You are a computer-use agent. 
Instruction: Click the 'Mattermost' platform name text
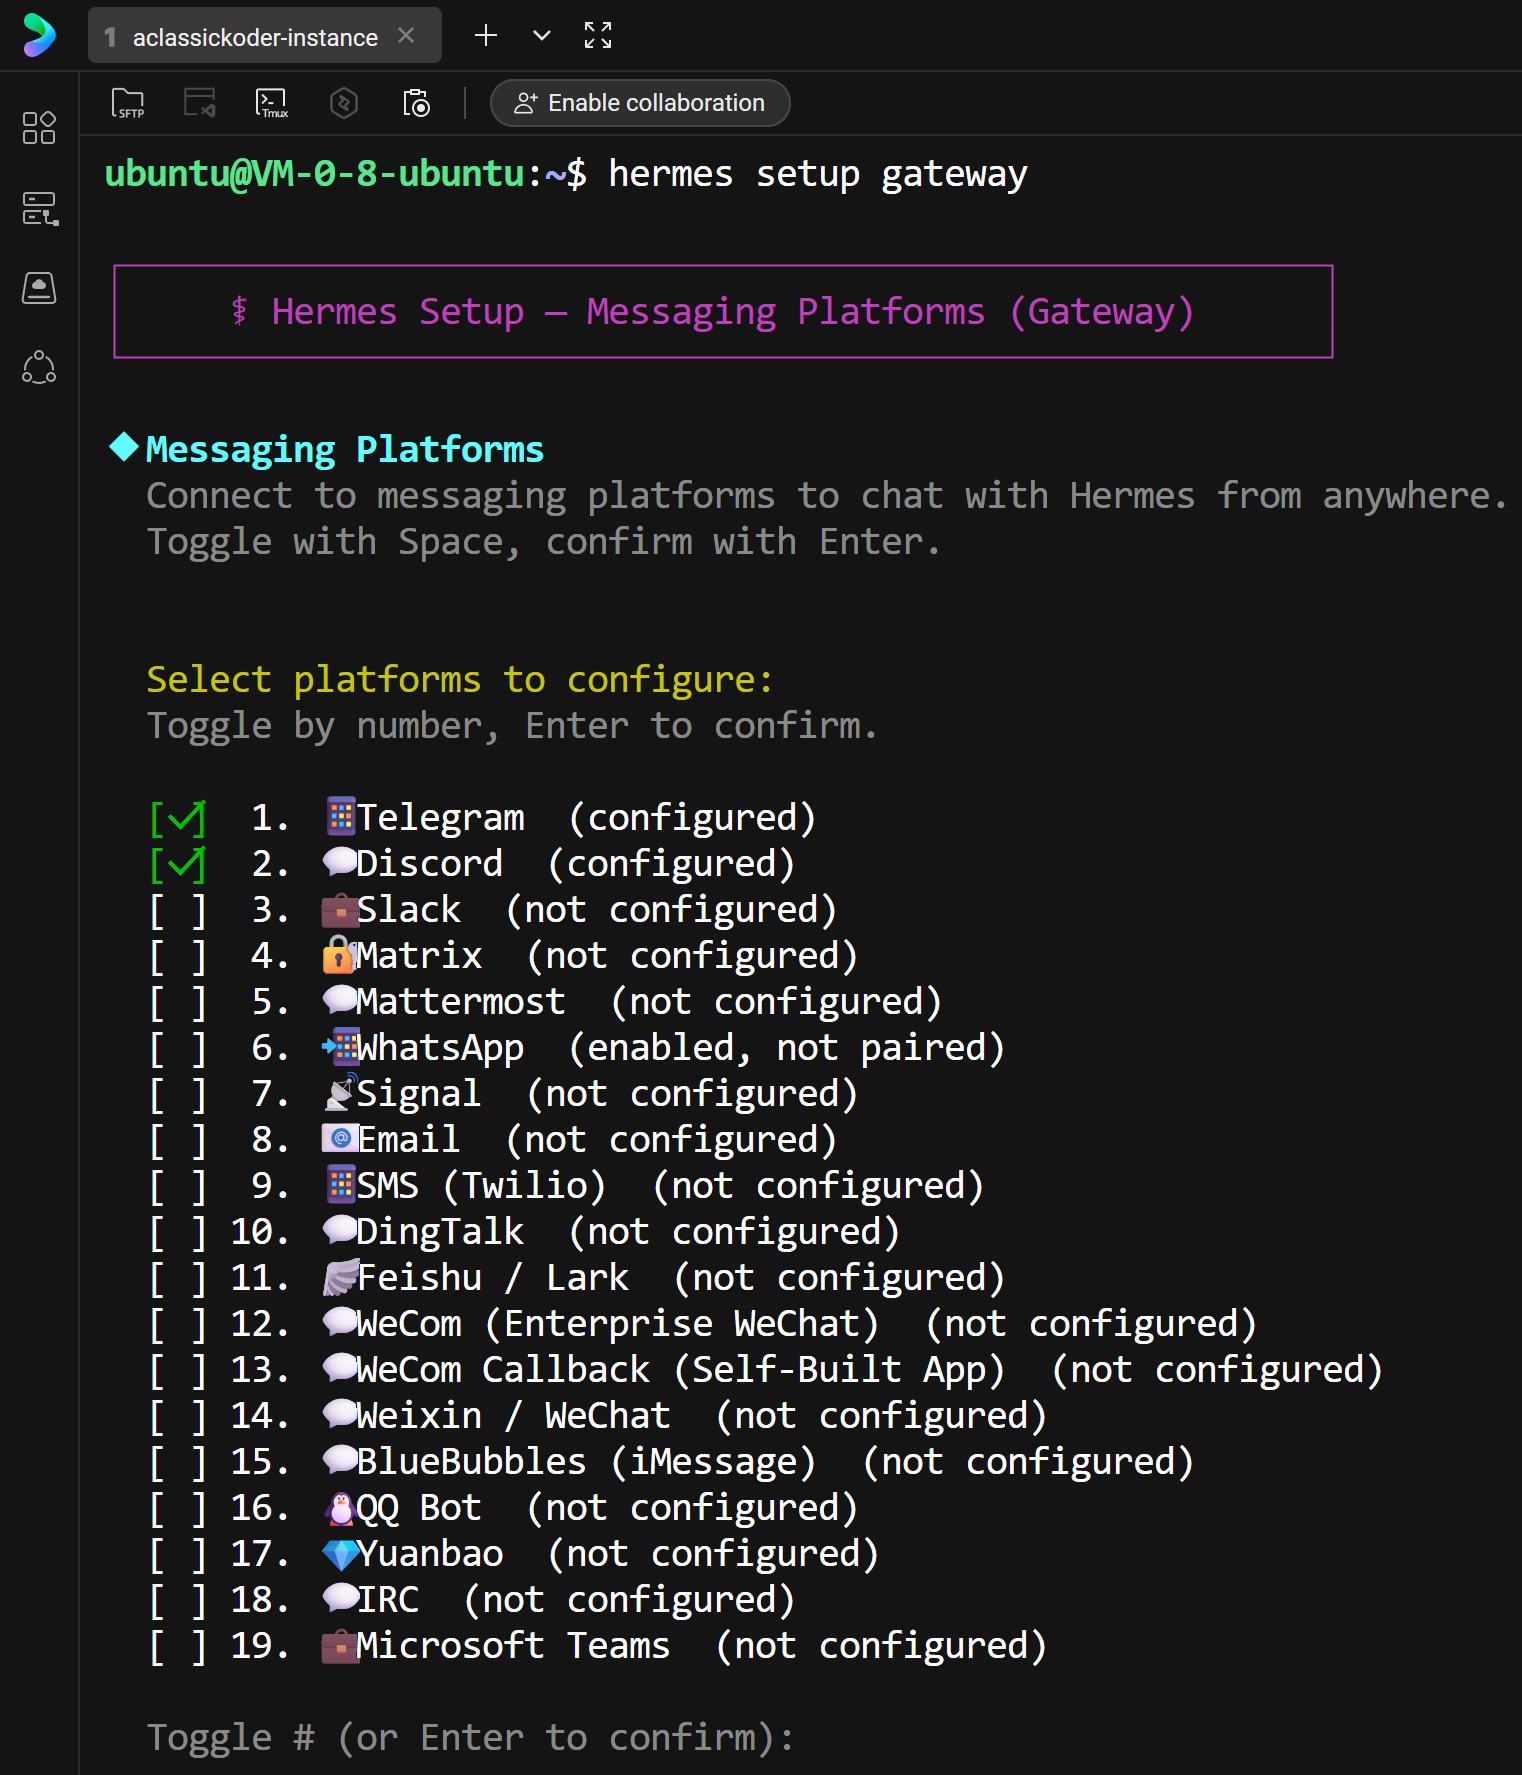click(461, 1002)
